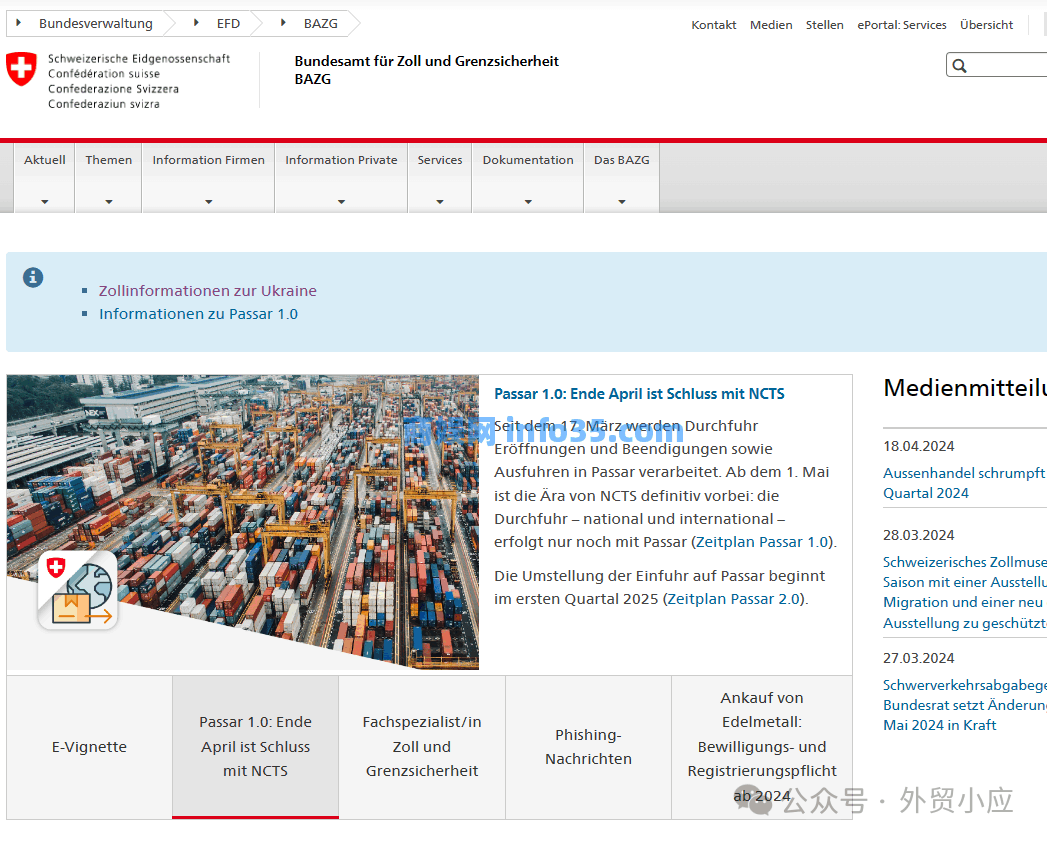Open the Stellen header link
This screenshot has width=1047, height=843.
coord(824,25)
